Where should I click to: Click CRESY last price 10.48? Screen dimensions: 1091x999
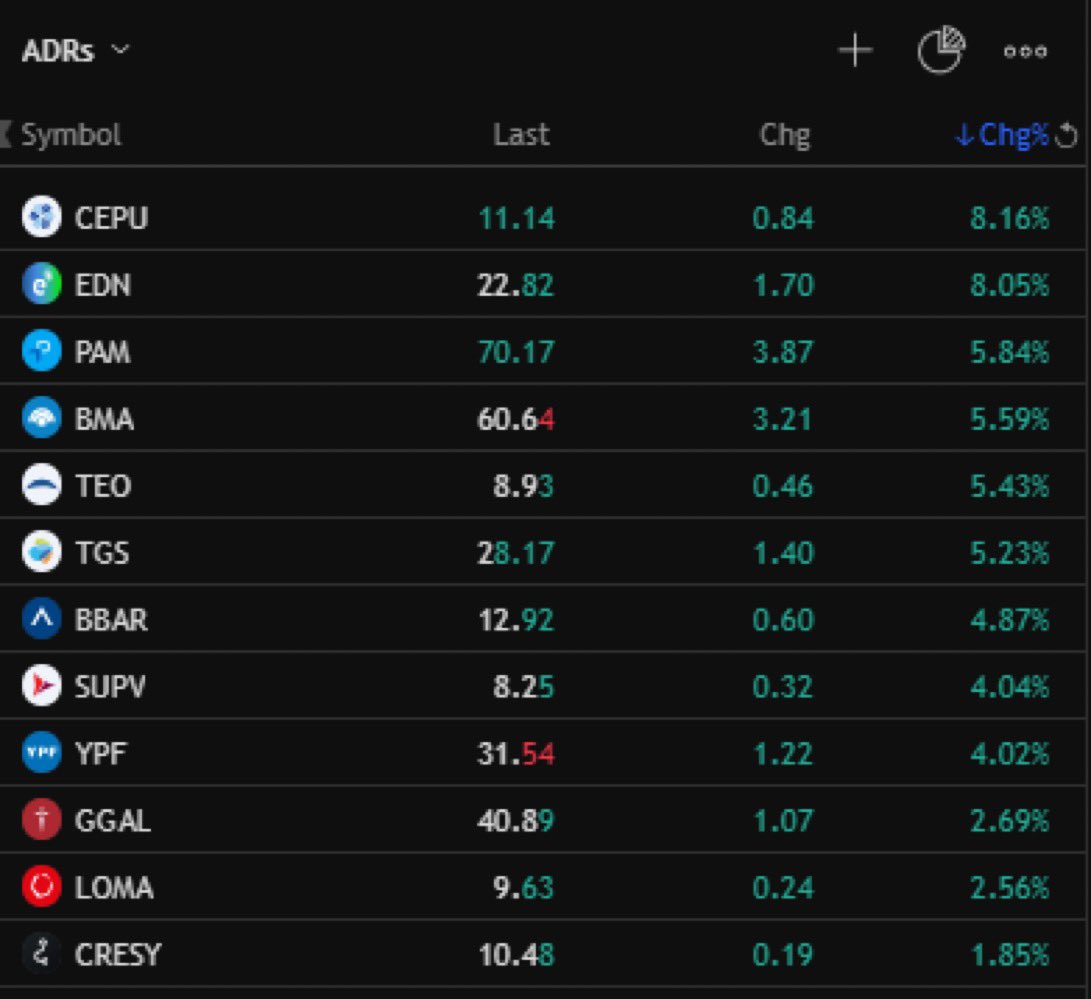[x=516, y=954]
